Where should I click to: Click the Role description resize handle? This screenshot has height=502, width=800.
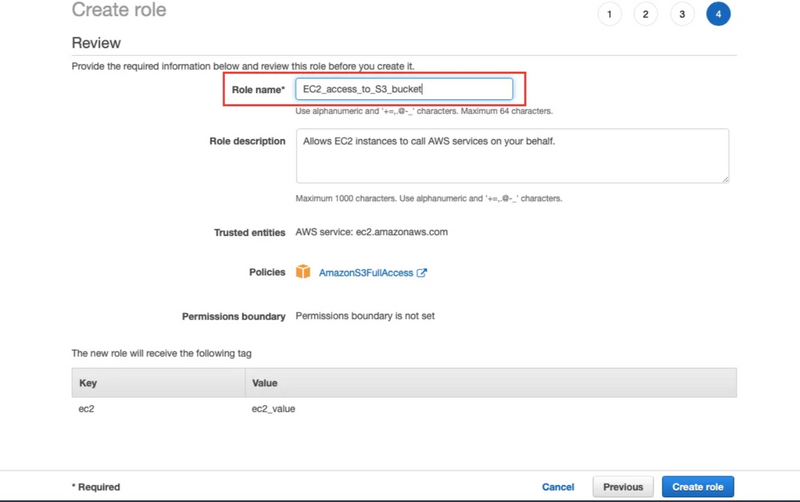724,178
